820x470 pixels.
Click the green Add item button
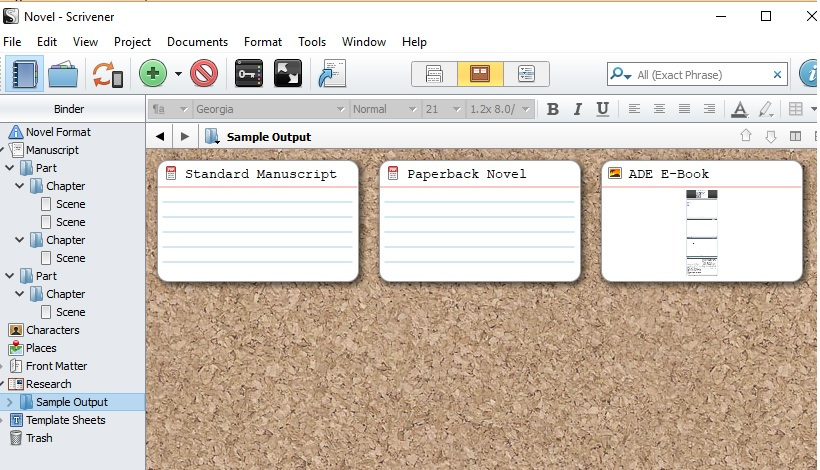point(152,74)
